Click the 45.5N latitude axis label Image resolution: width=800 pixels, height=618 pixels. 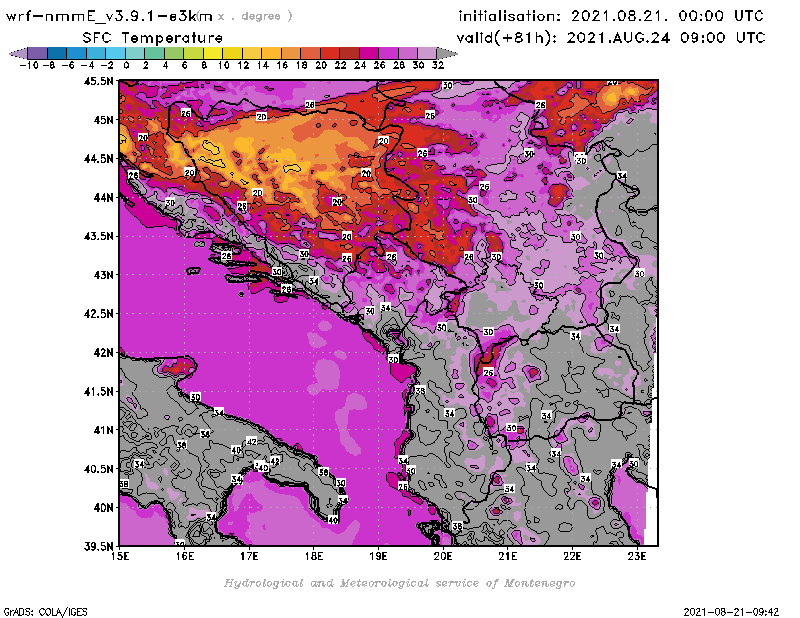(x=99, y=82)
